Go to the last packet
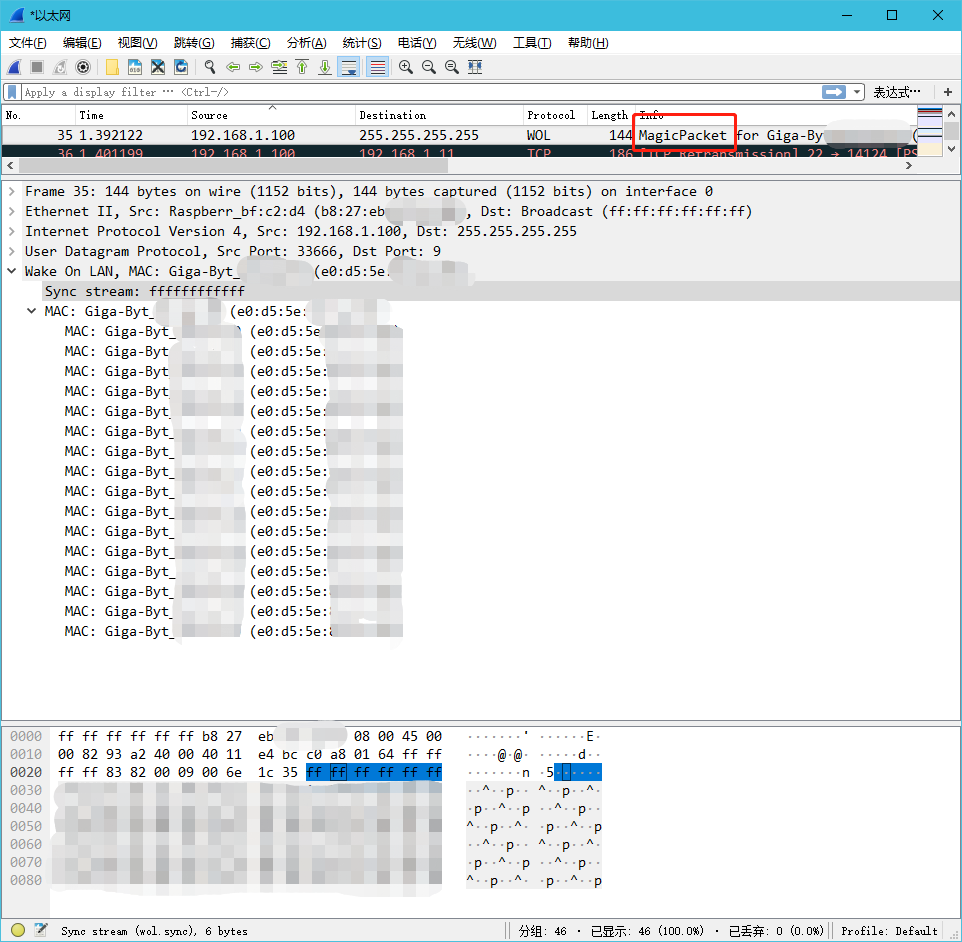 (323, 67)
